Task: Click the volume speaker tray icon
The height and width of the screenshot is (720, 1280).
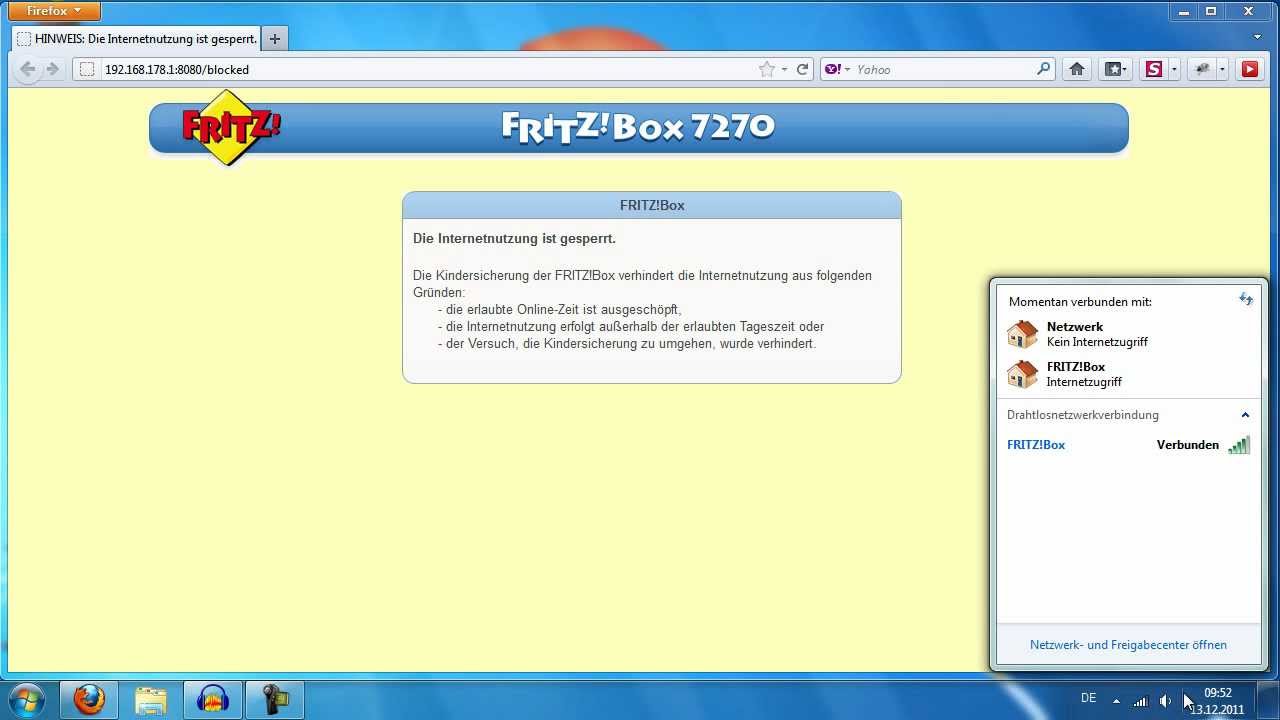Action: coord(1165,700)
